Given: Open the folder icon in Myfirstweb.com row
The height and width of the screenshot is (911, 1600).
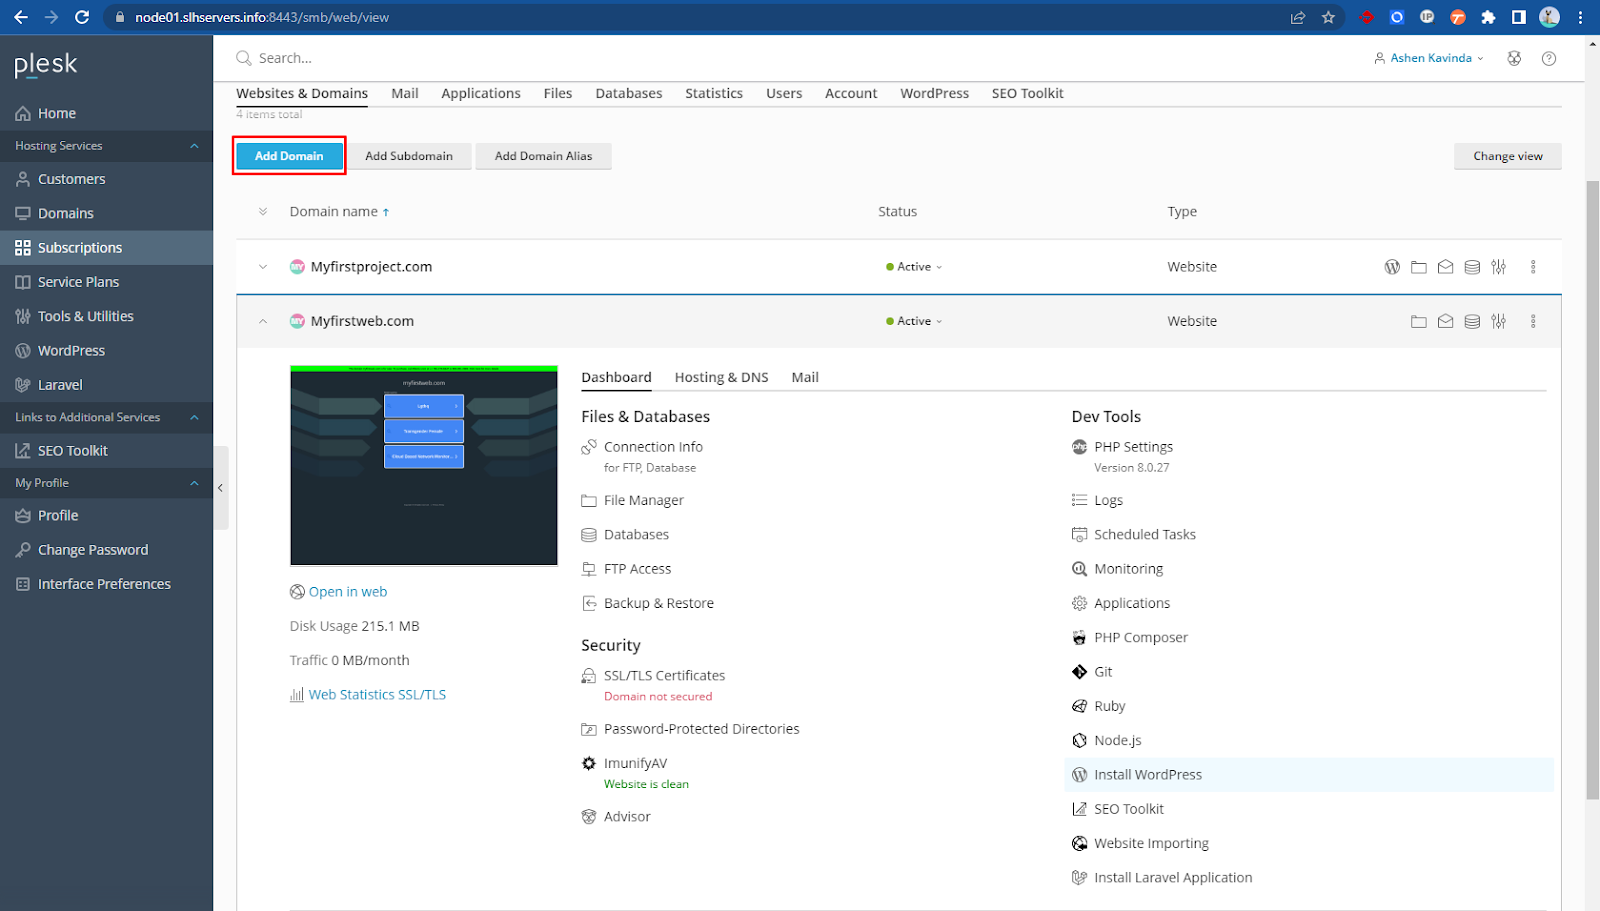Looking at the screenshot, I should 1418,322.
